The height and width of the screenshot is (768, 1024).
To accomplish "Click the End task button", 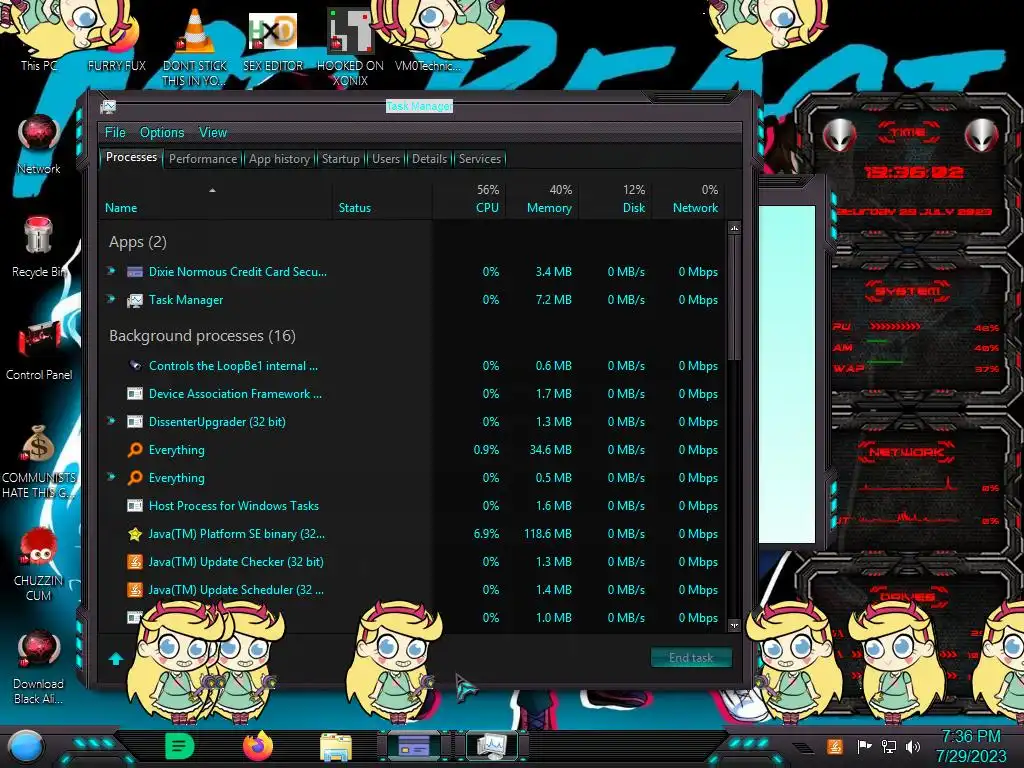I will 691,658.
